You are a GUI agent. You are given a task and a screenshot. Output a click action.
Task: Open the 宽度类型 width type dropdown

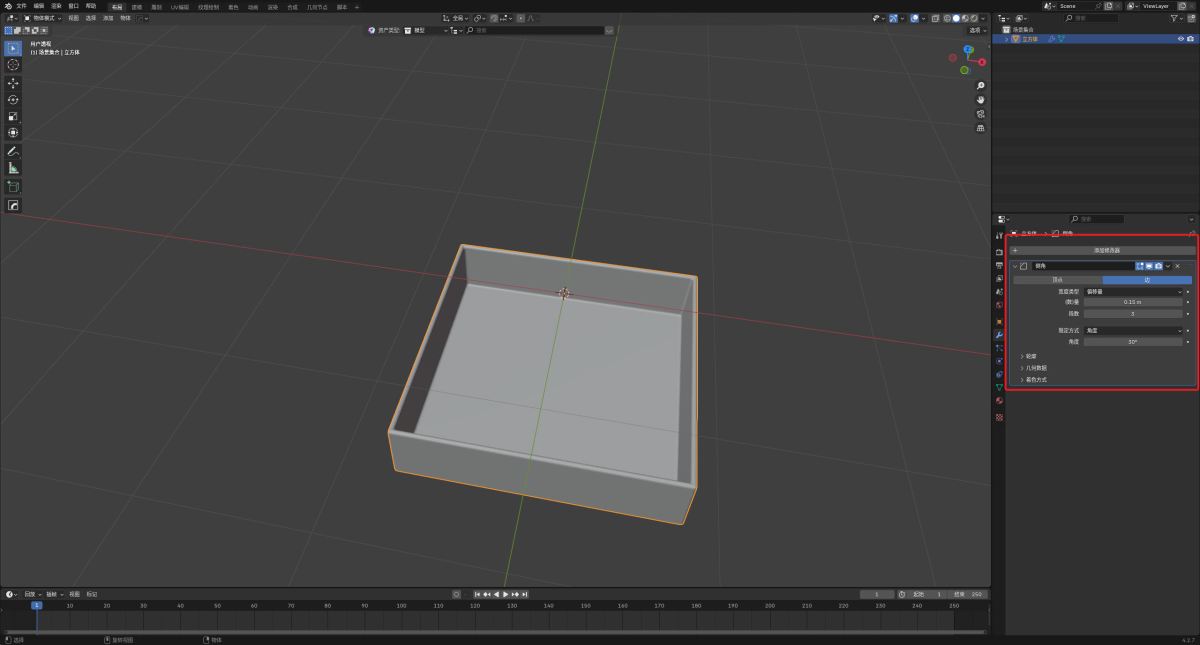click(1133, 291)
